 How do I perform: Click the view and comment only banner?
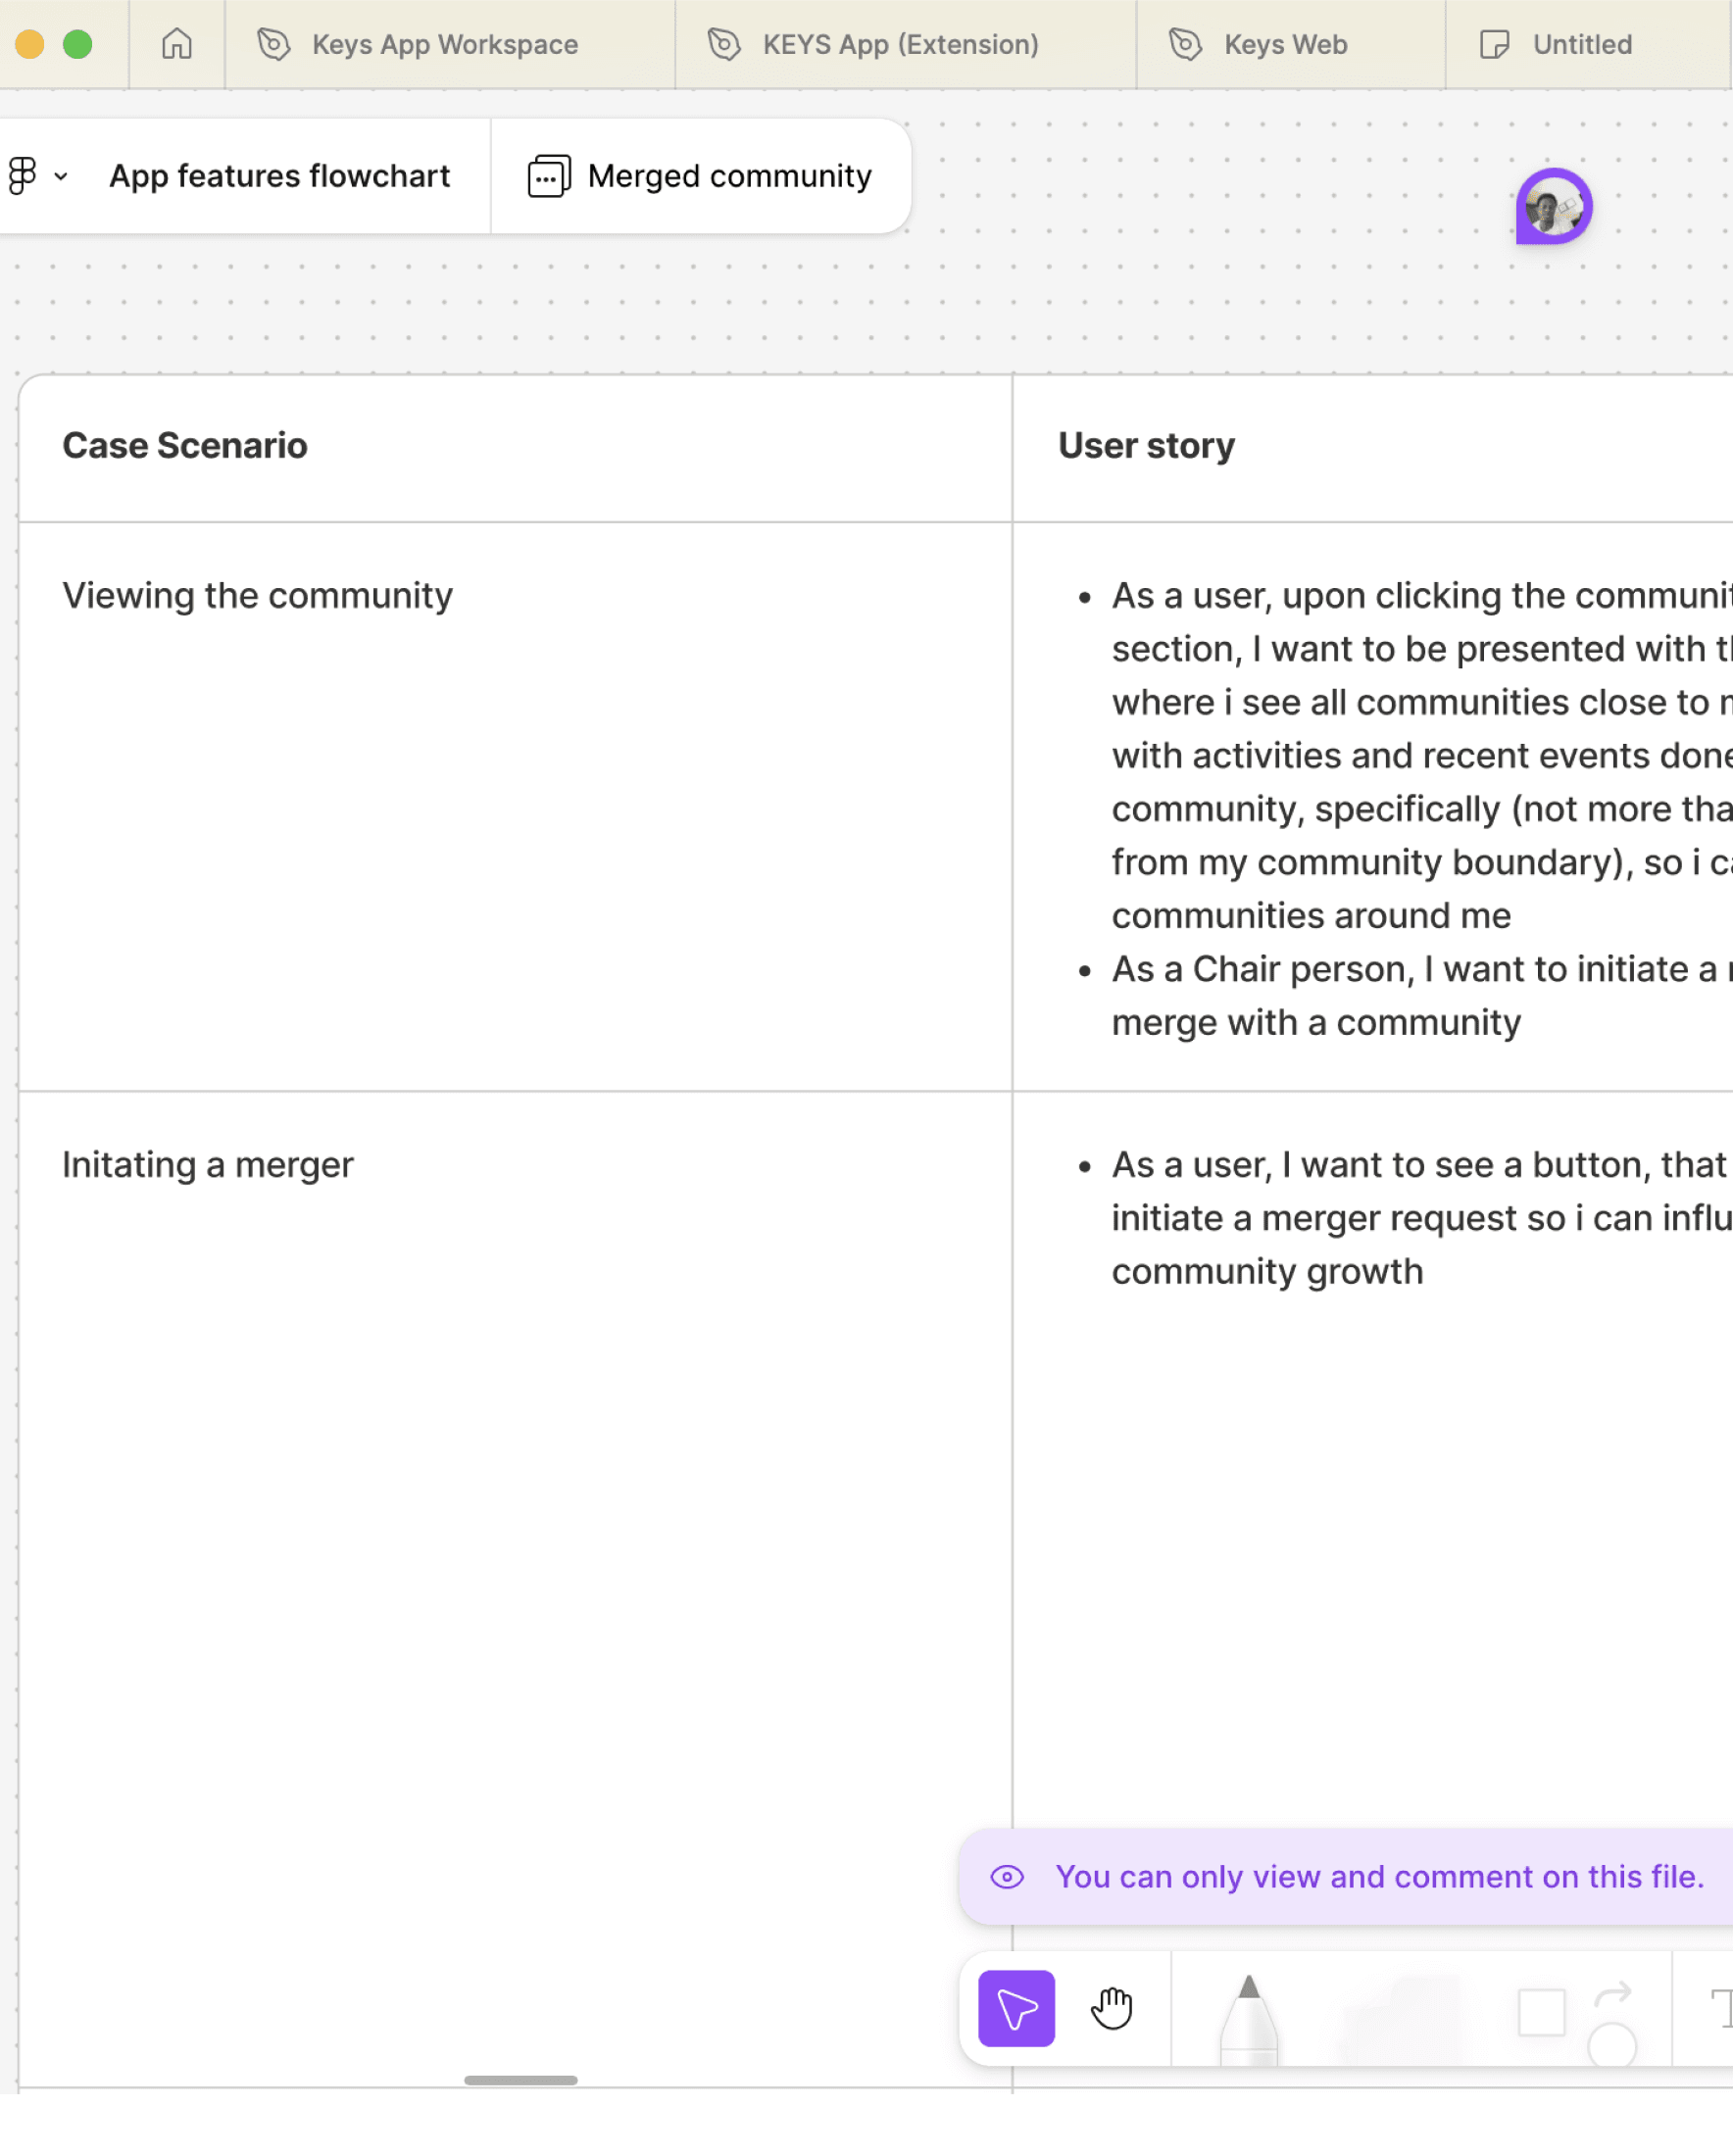(x=1379, y=1877)
